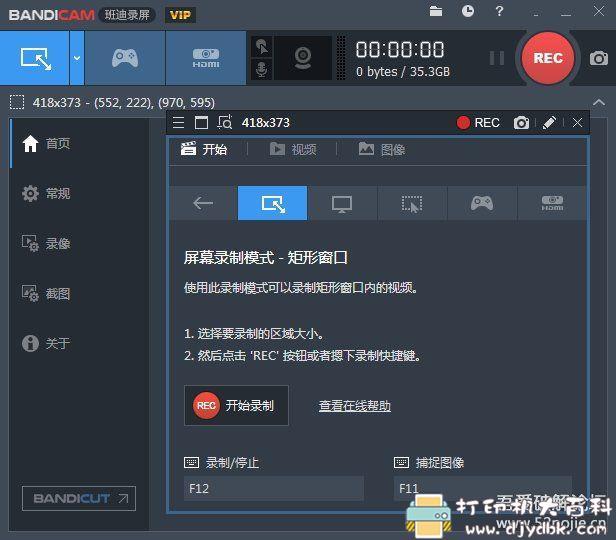
Task: Open the overlay hamburger menu icon
Action: 178,123
